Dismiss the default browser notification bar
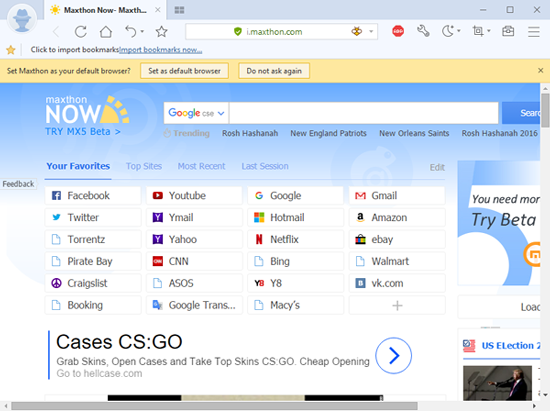Image resolution: width=550 pixels, height=411 pixels. click(541, 70)
